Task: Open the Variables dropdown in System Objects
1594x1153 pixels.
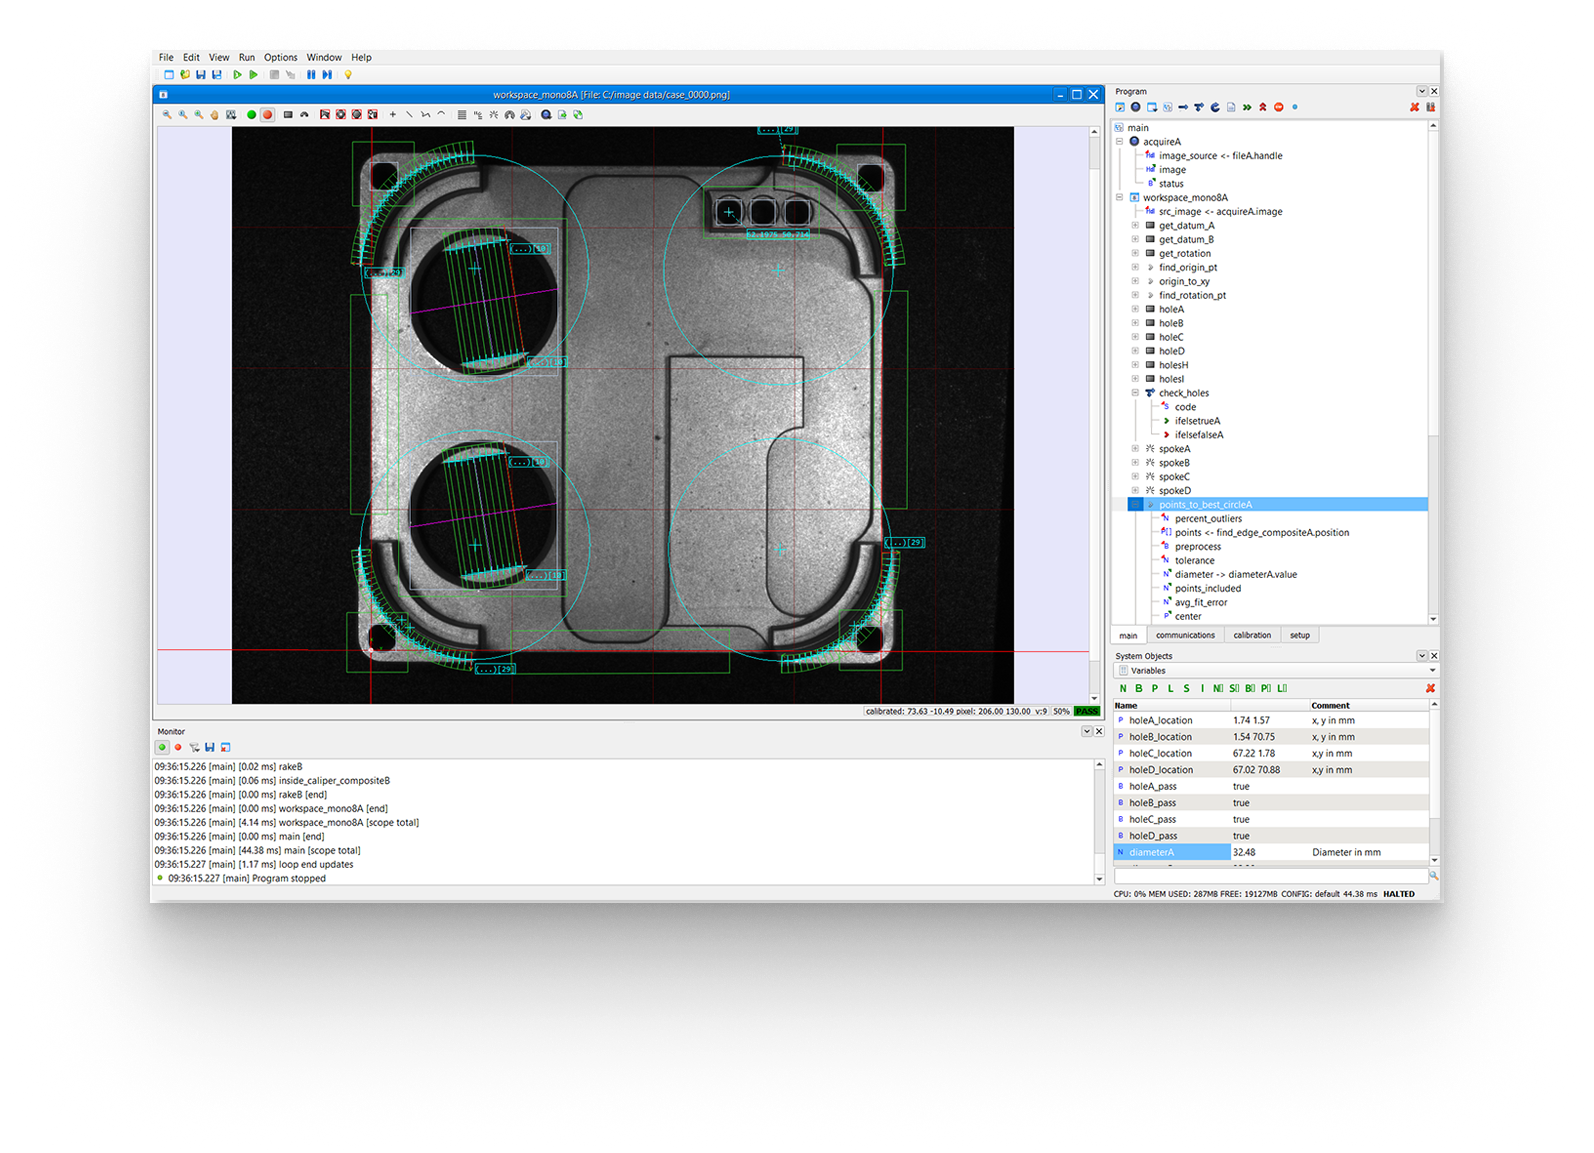Action: click(1432, 671)
